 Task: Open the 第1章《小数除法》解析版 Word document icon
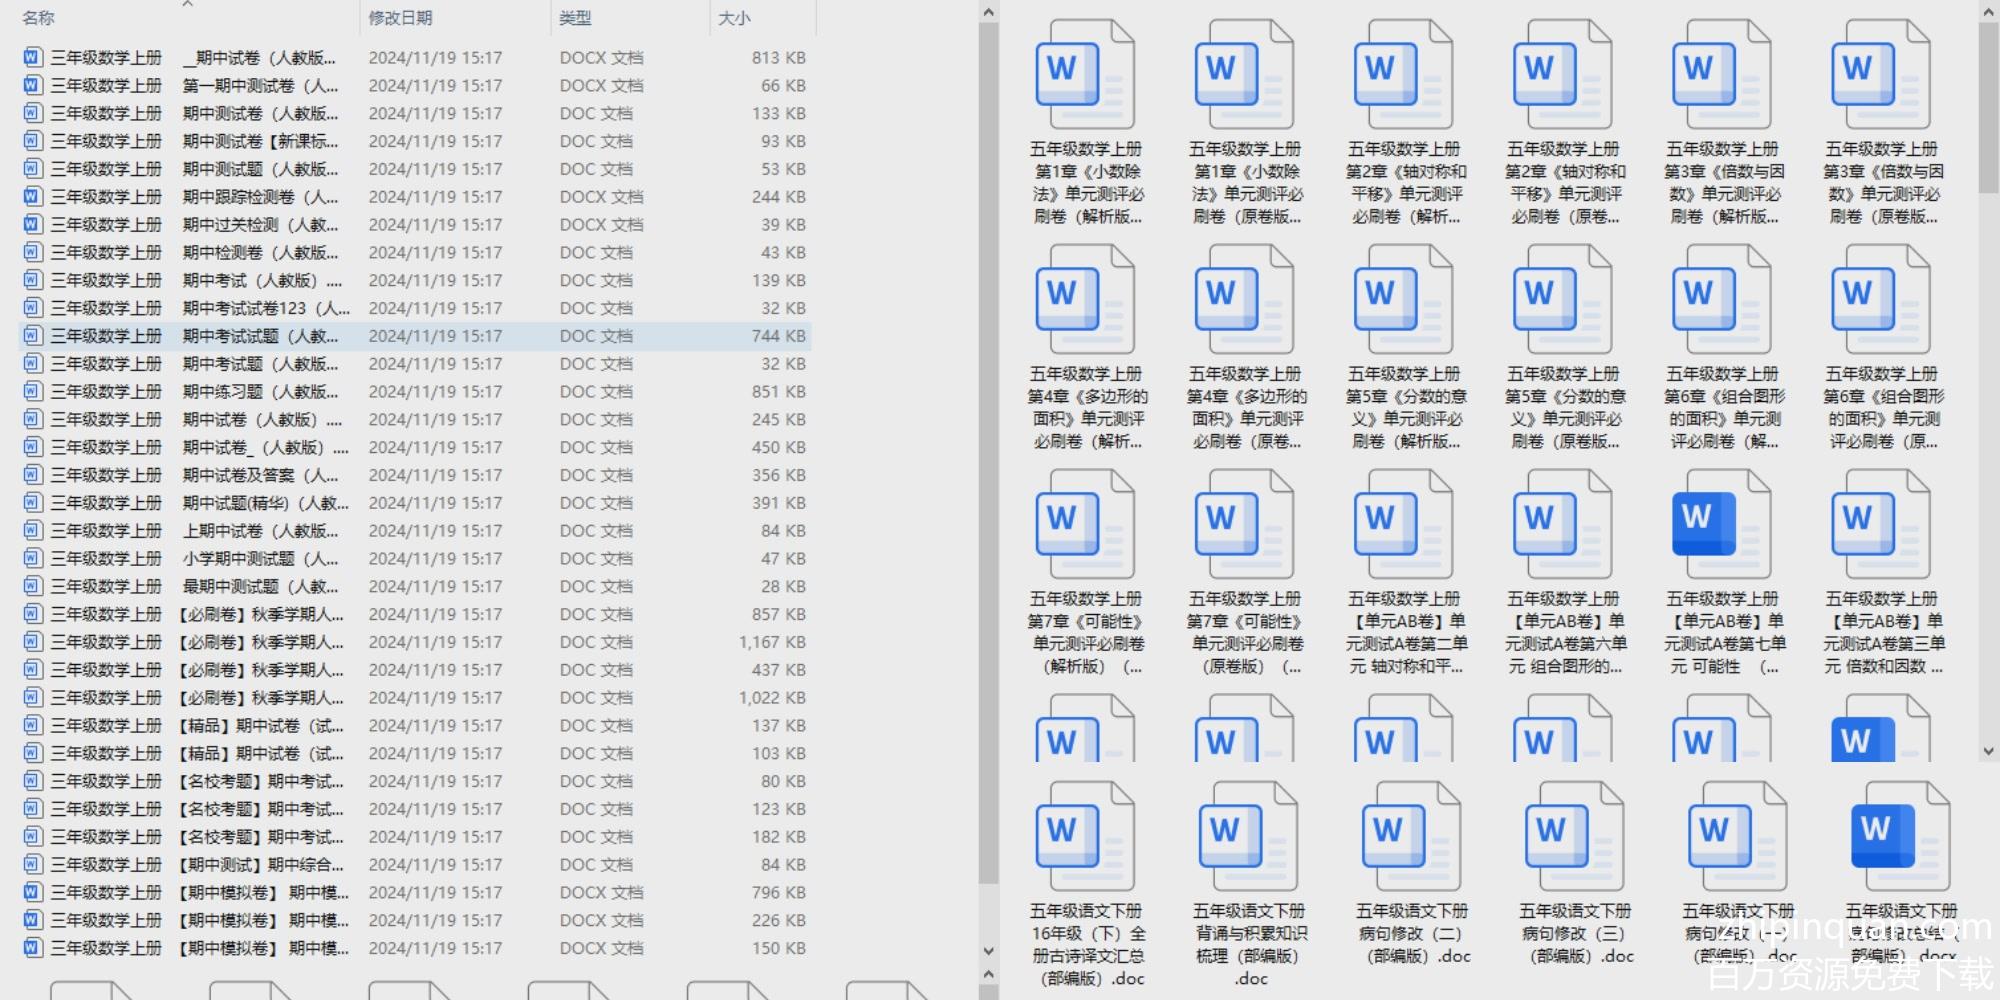pos(1085,76)
